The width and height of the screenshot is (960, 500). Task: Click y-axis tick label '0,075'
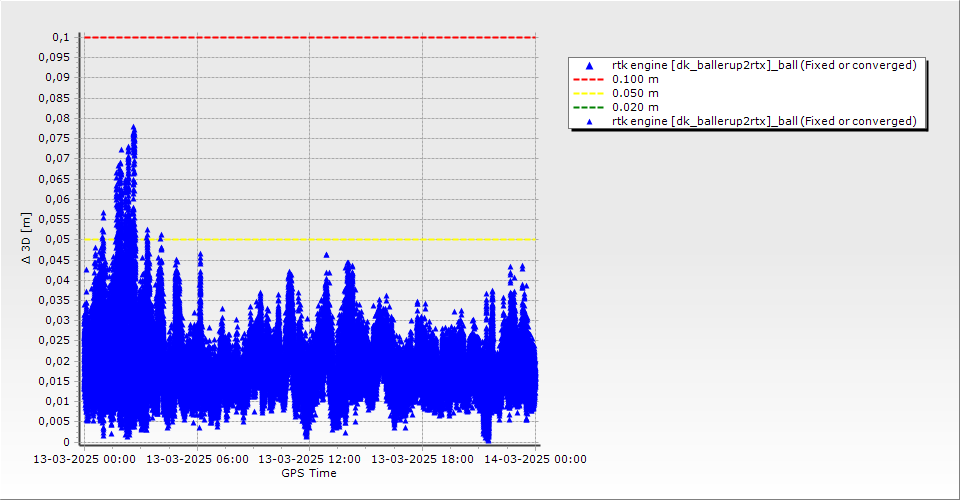coord(54,138)
